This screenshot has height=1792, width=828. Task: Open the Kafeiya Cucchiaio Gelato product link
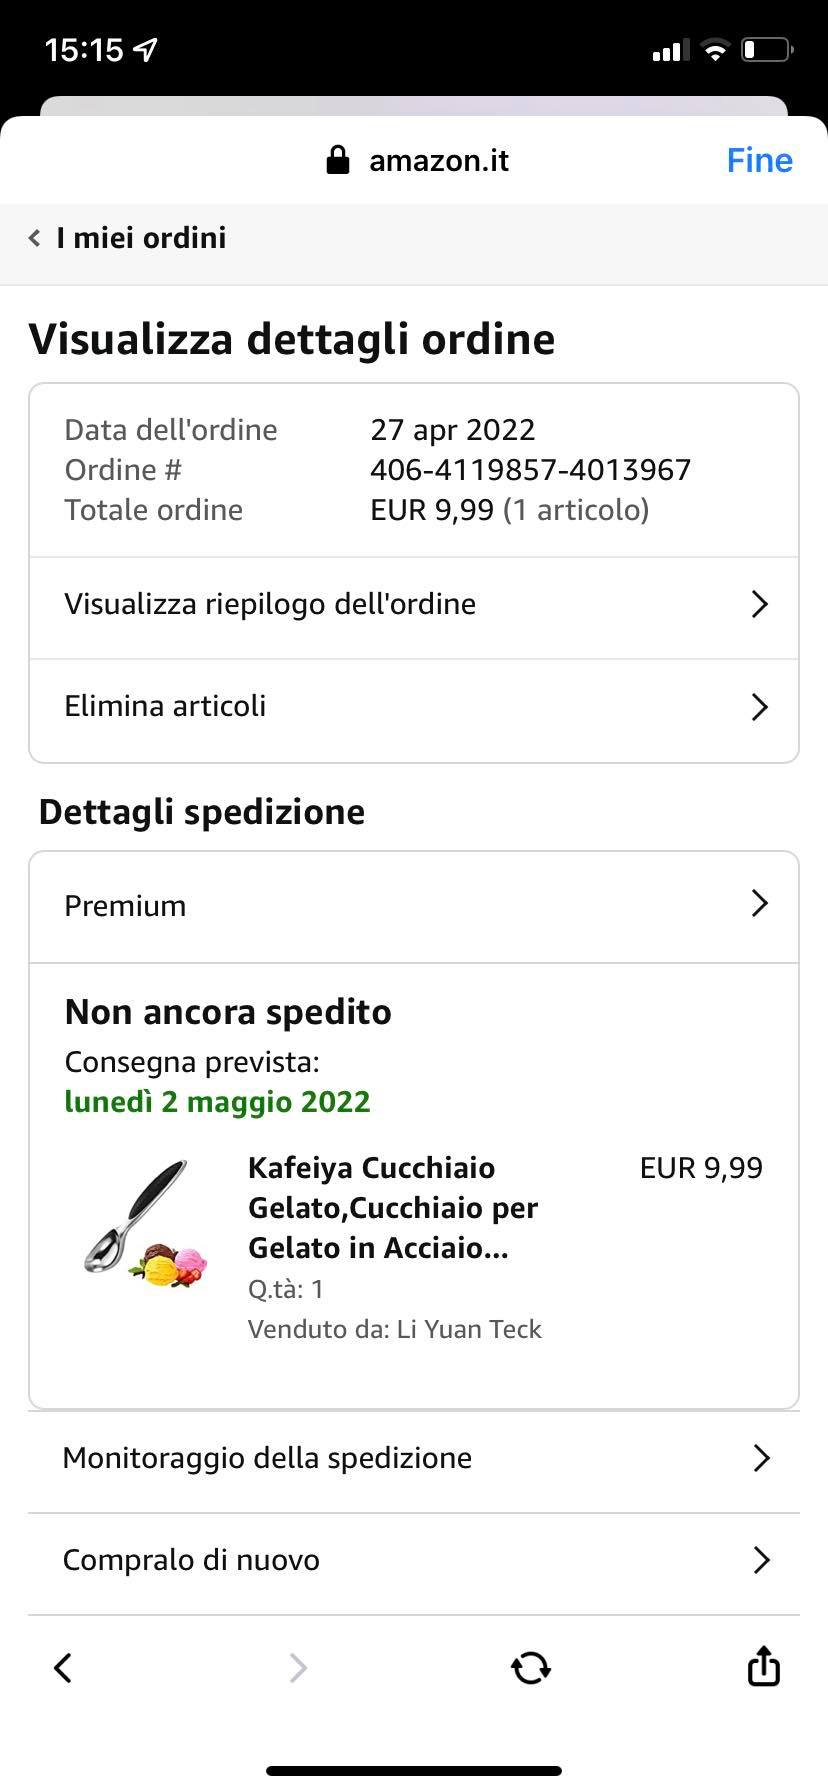(393, 1208)
